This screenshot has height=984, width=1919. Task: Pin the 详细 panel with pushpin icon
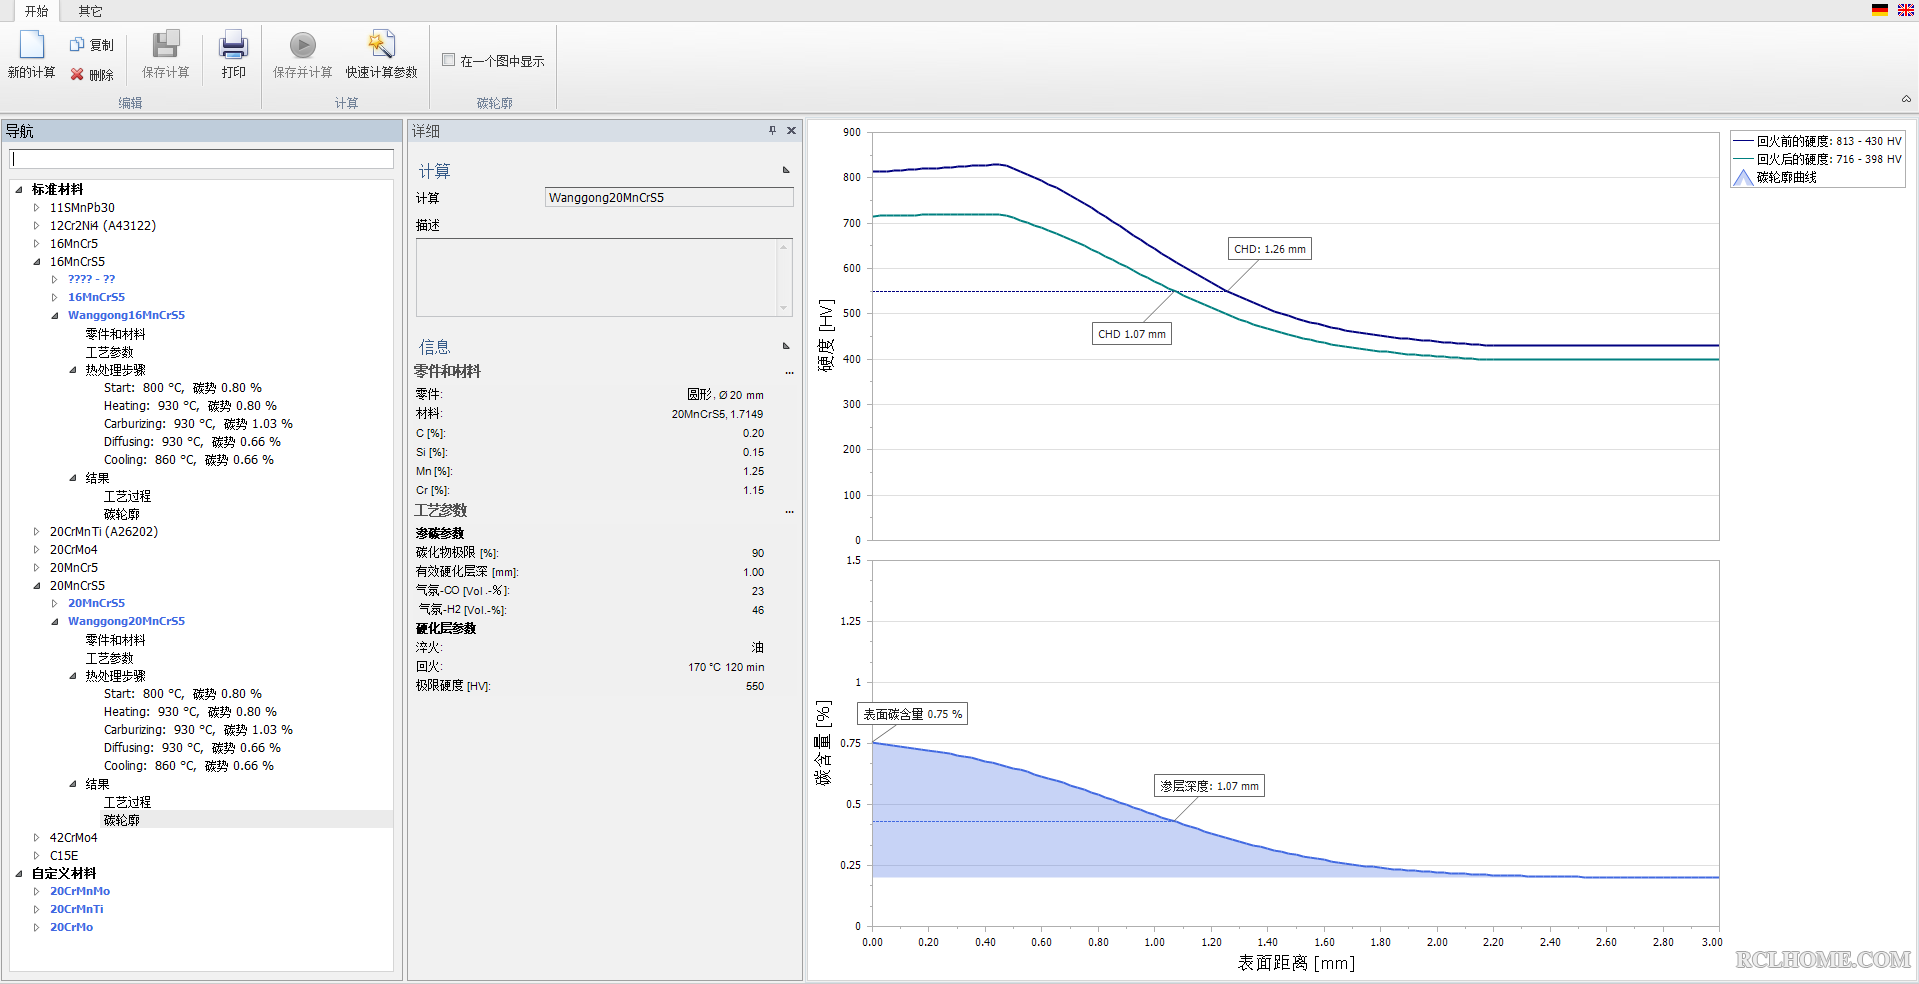coord(772,130)
